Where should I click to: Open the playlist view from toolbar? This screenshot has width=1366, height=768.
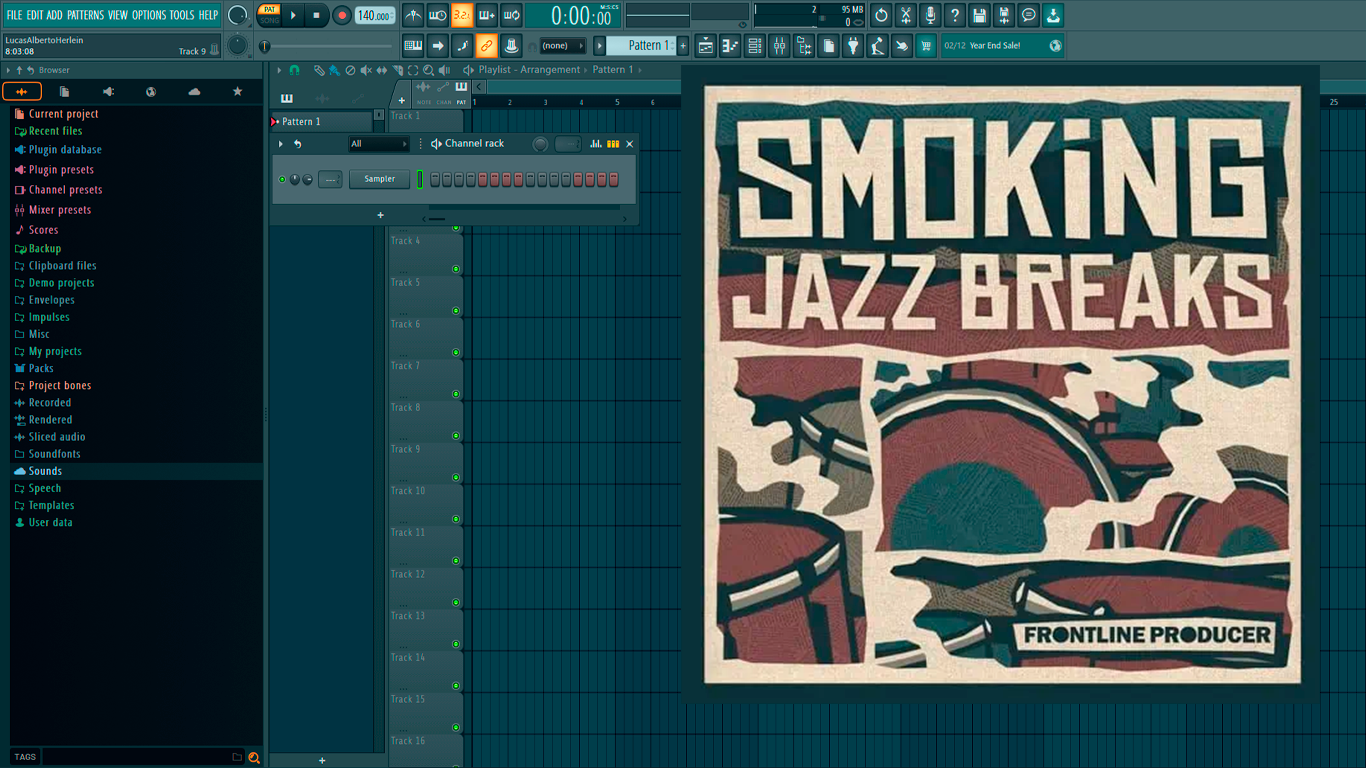click(x=706, y=46)
